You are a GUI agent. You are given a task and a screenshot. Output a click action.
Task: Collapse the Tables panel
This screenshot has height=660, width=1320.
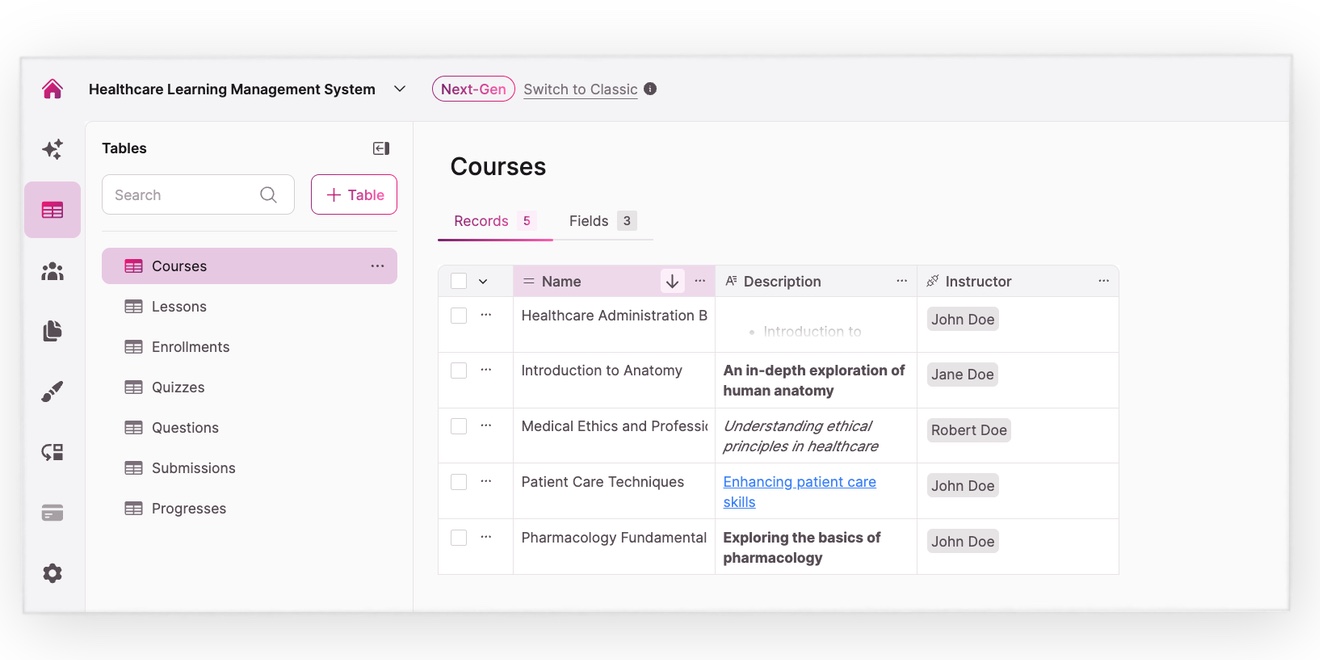(x=381, y=148)
